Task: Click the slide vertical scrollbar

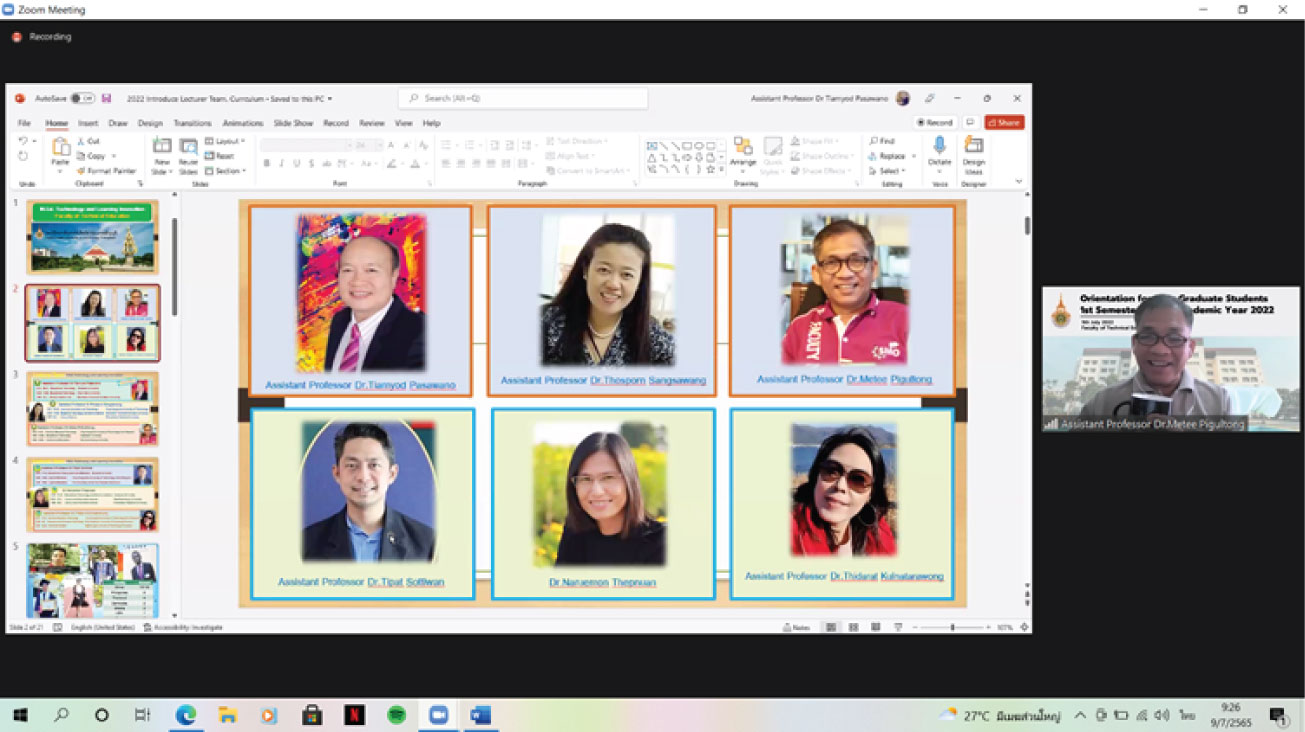Action: pos(1027,225)
